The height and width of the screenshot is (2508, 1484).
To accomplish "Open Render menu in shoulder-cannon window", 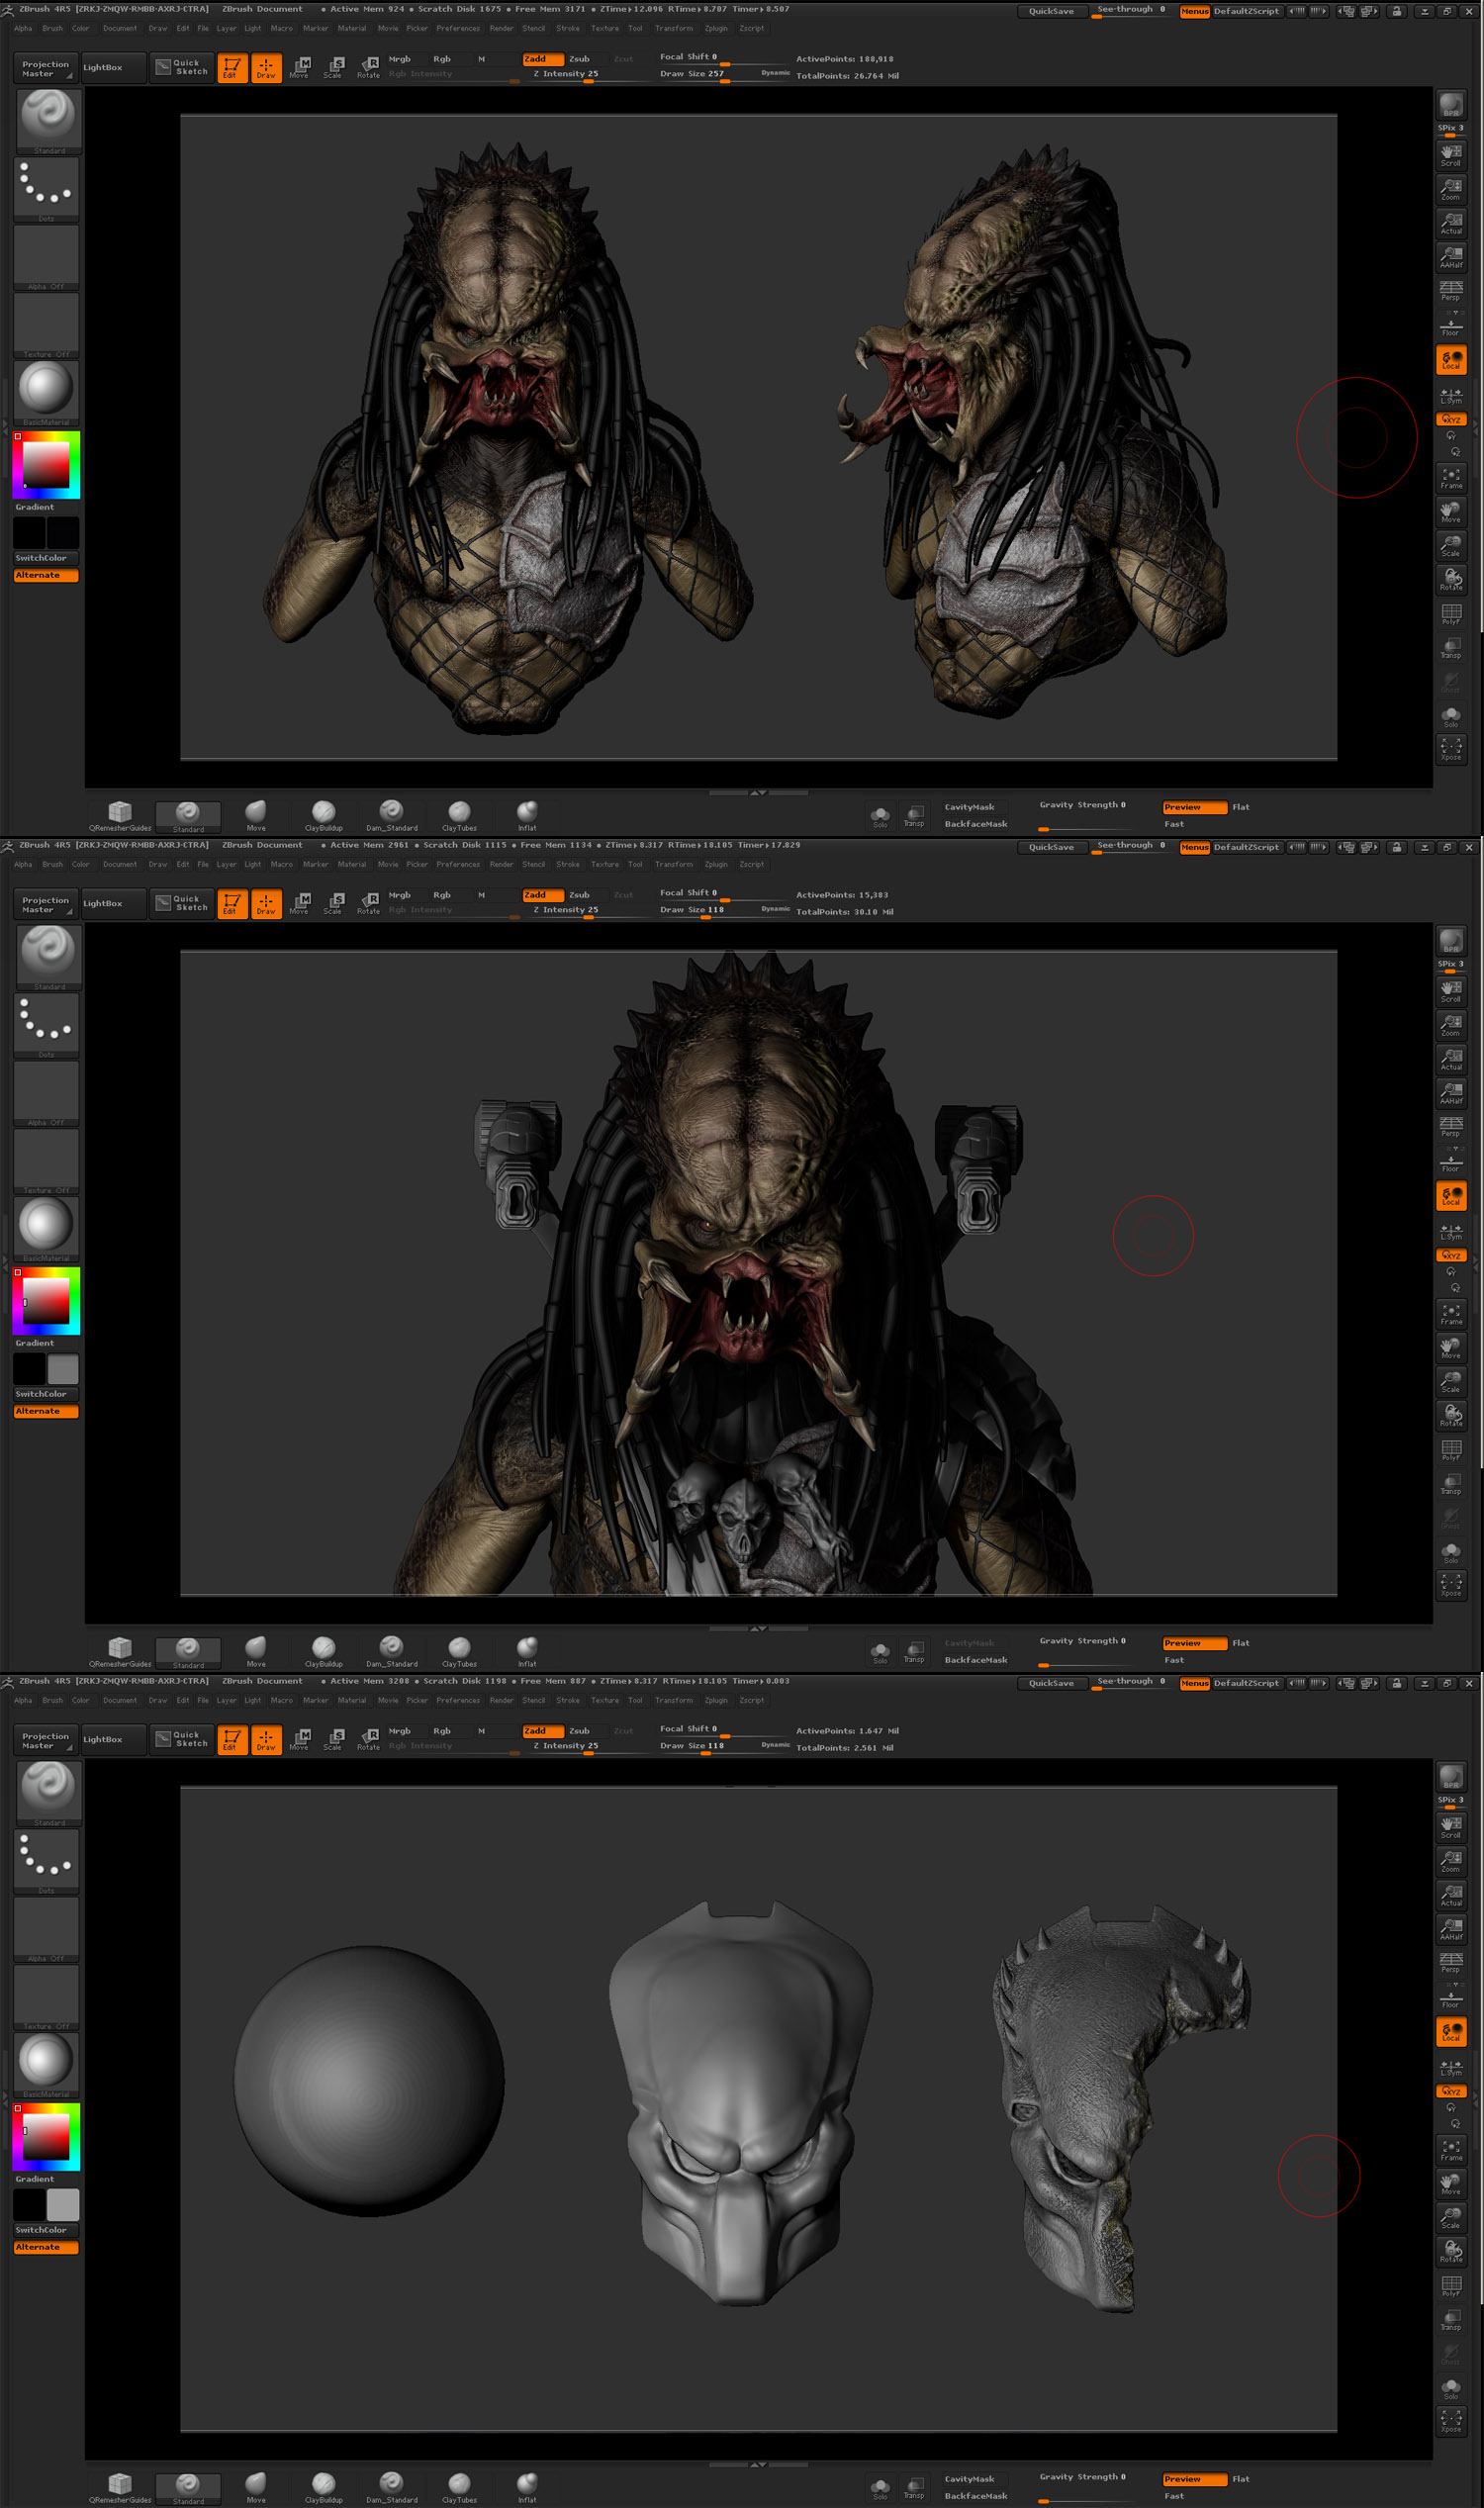I will [501, 864].
